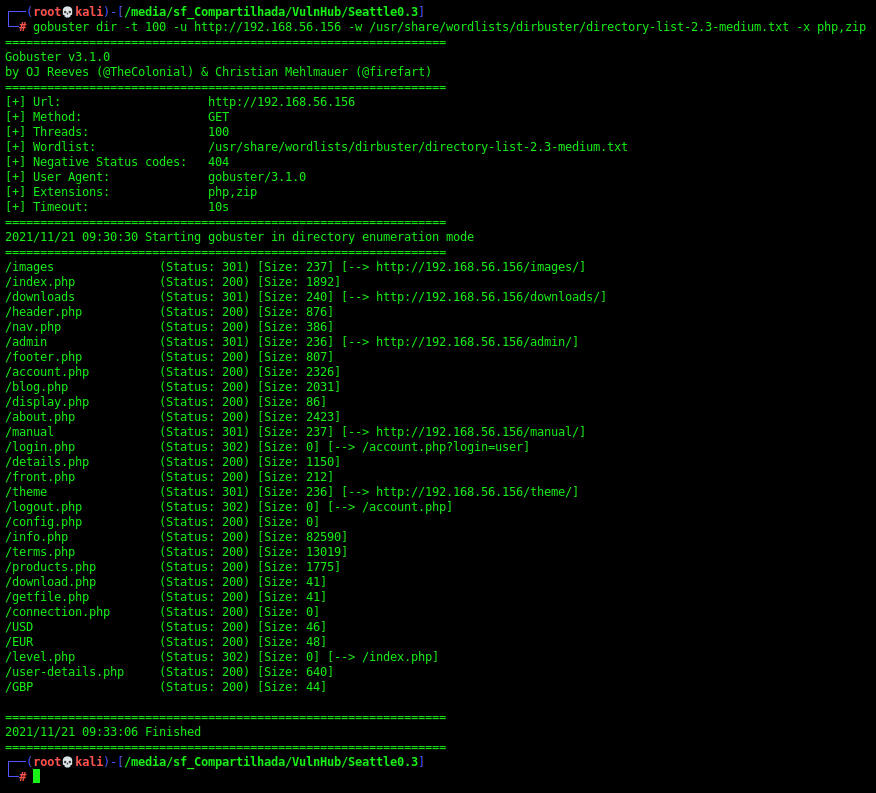Click the /display.php result path
The width and height of the screenshot is (876, 793).
pyautogui.click(x=47, y=402)
